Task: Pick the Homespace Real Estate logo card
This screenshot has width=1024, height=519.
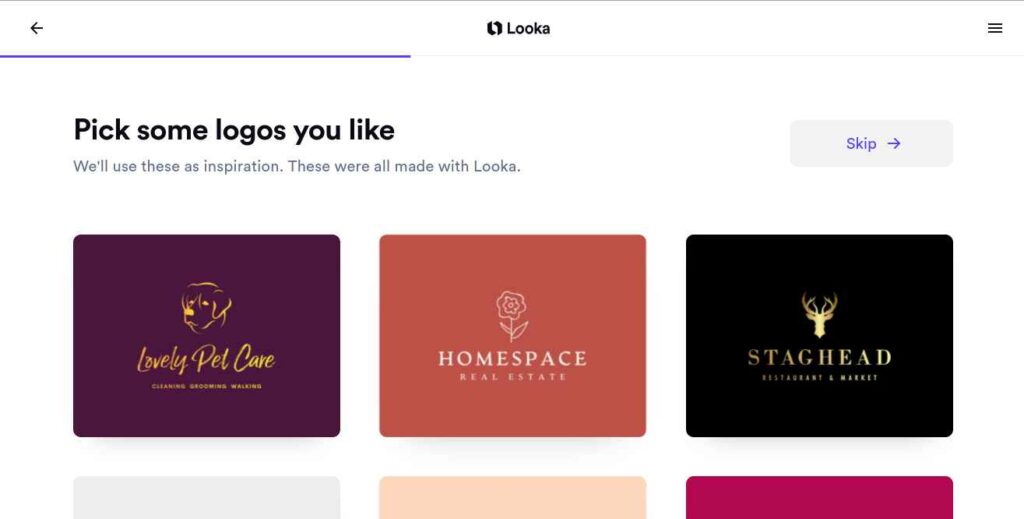Action: point(513,336)
